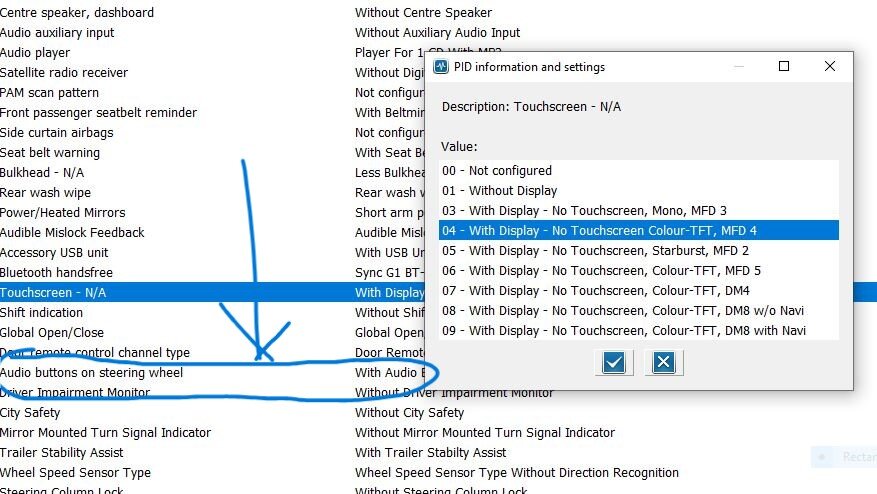Select 03 - Mono, MFD 3 option
Viewport: 877px width, 494px height.
[x=584, y=210]
